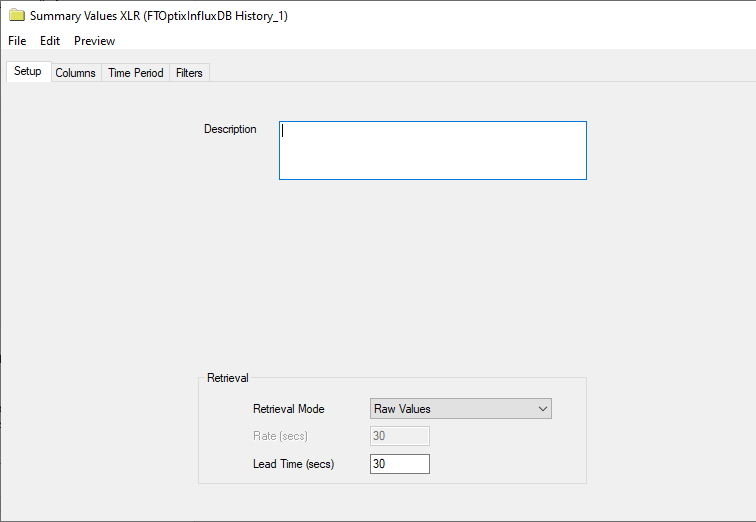Switch to the Columns tab
Screen dimensions: 756x522
(75, 73)
